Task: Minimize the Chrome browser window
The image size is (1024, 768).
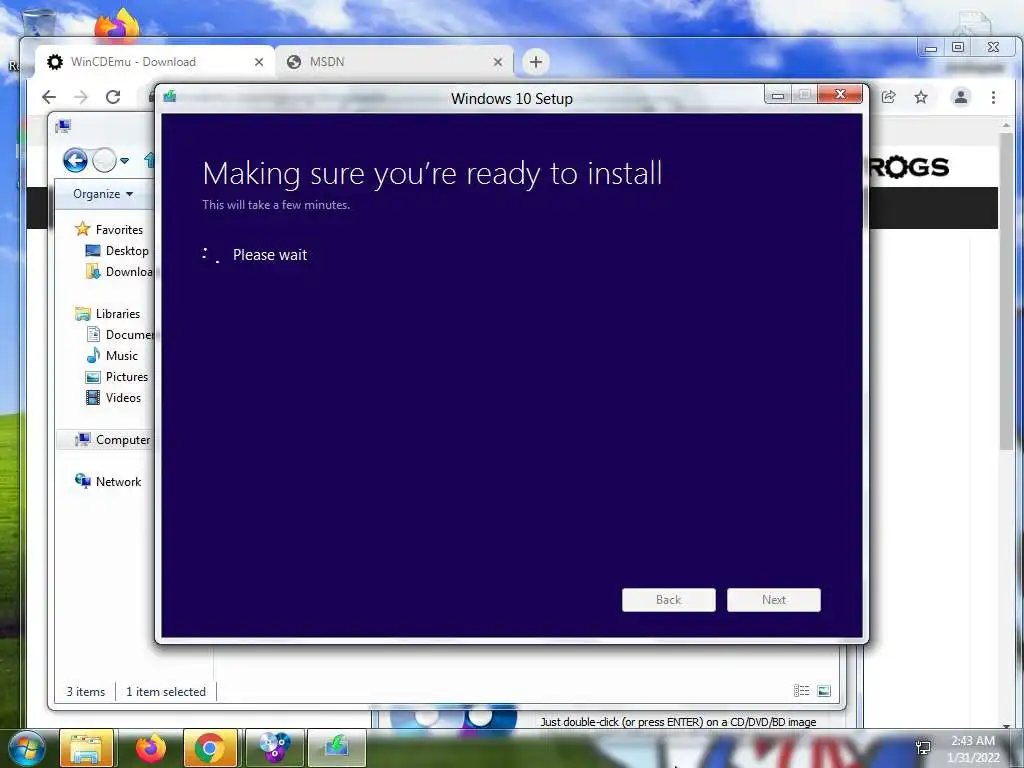Action: (931, 48)
